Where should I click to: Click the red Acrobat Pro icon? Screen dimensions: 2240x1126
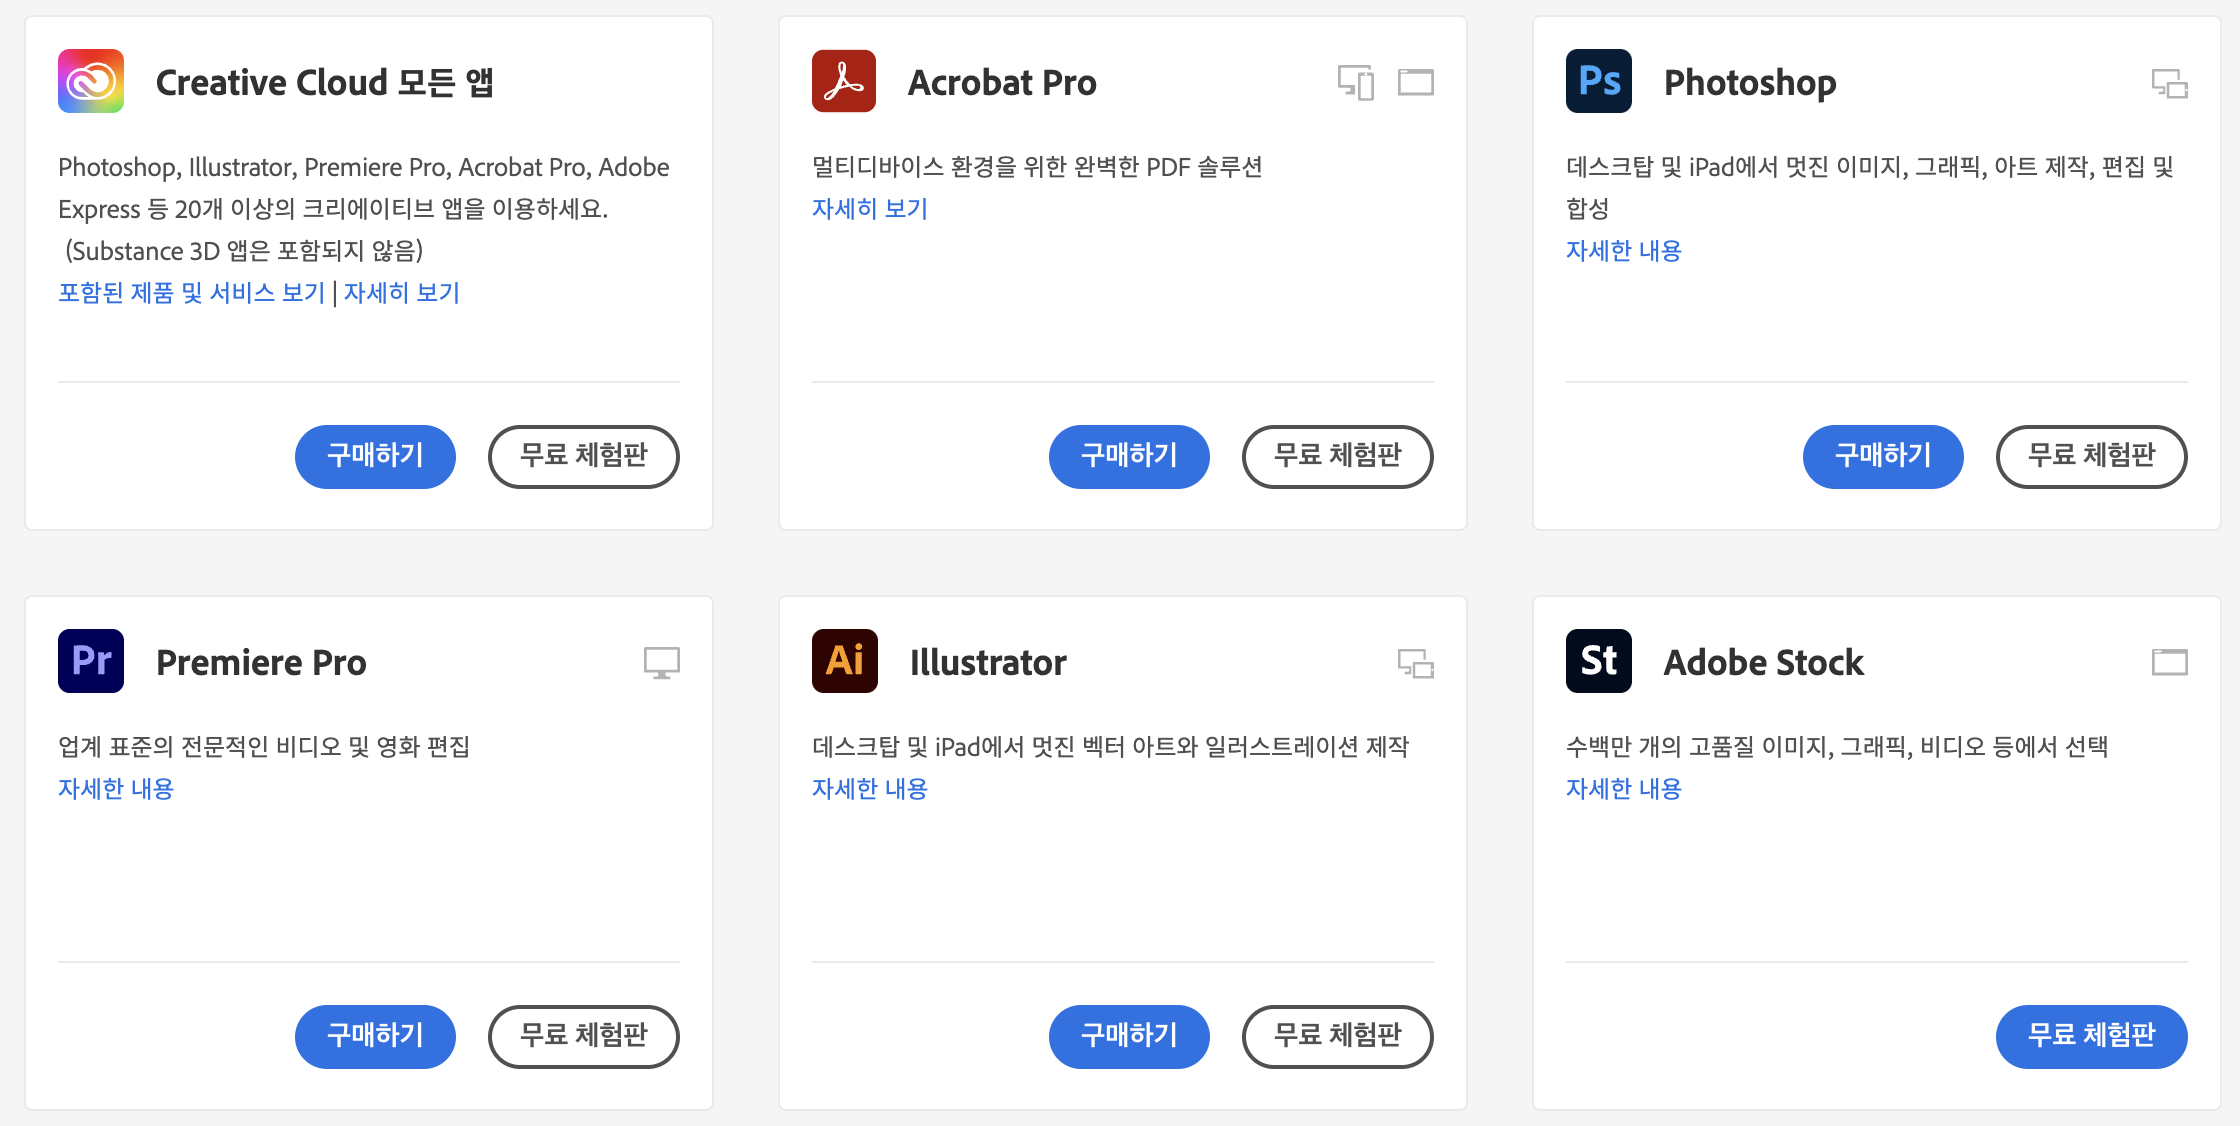tap(844, 81)
